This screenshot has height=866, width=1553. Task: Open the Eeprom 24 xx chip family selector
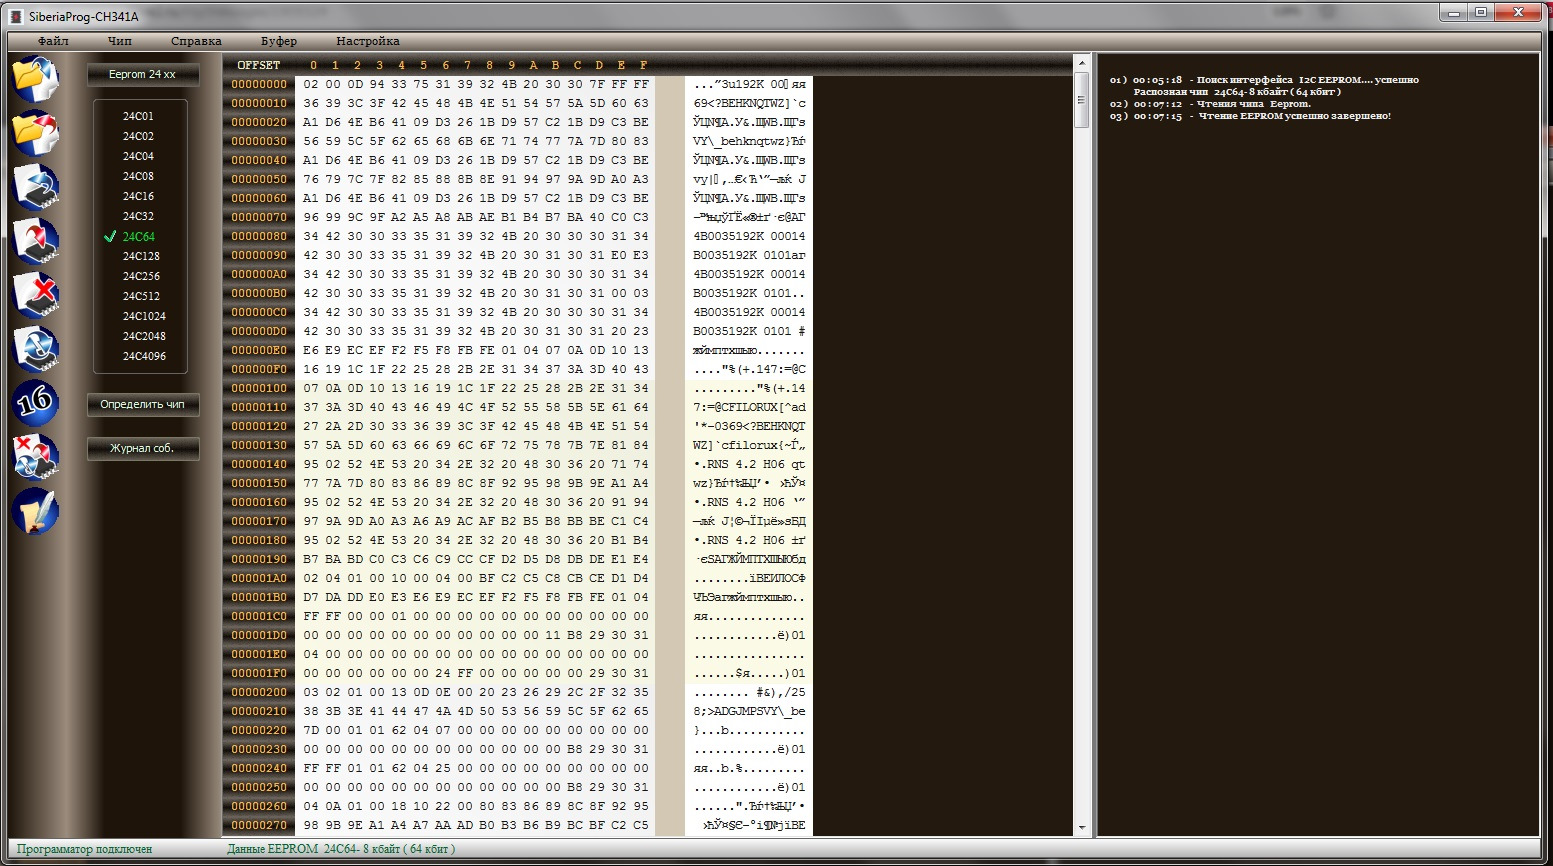click(142, 75)
